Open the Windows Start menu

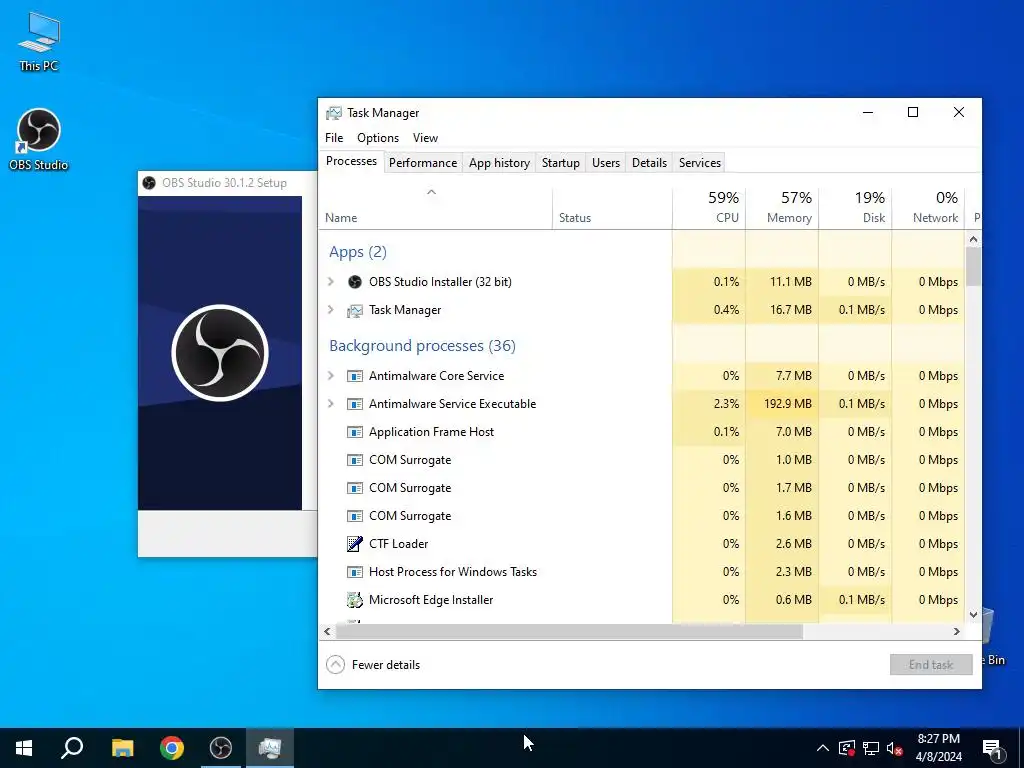tap(24, 748)
